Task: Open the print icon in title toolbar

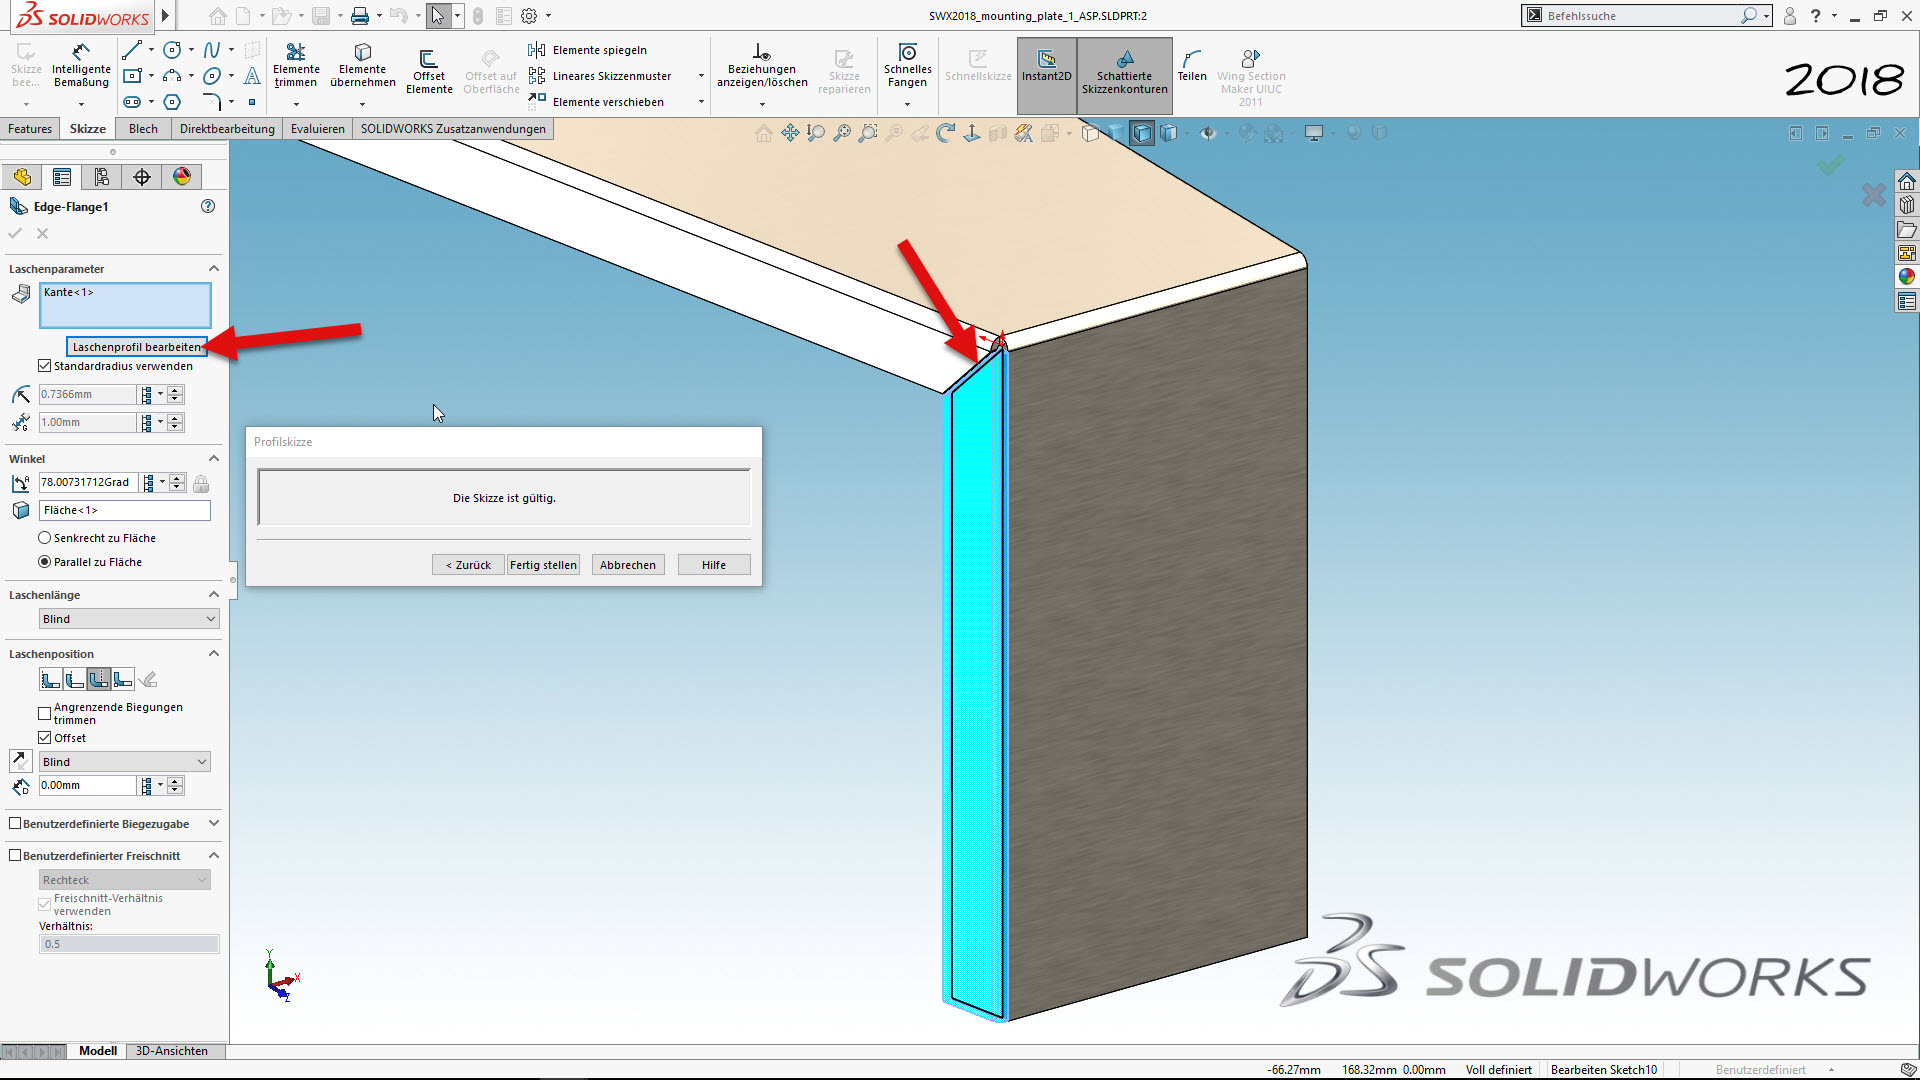Action: pyautogui.click(x=360, y=16)
